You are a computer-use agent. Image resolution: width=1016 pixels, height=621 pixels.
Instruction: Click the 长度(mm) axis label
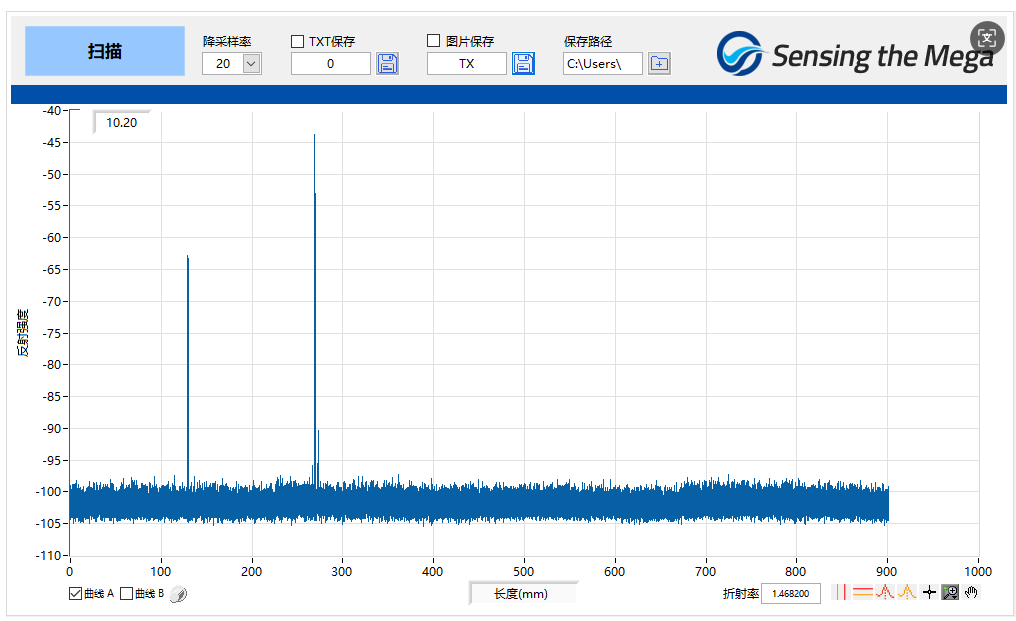[x=521, y=594]
